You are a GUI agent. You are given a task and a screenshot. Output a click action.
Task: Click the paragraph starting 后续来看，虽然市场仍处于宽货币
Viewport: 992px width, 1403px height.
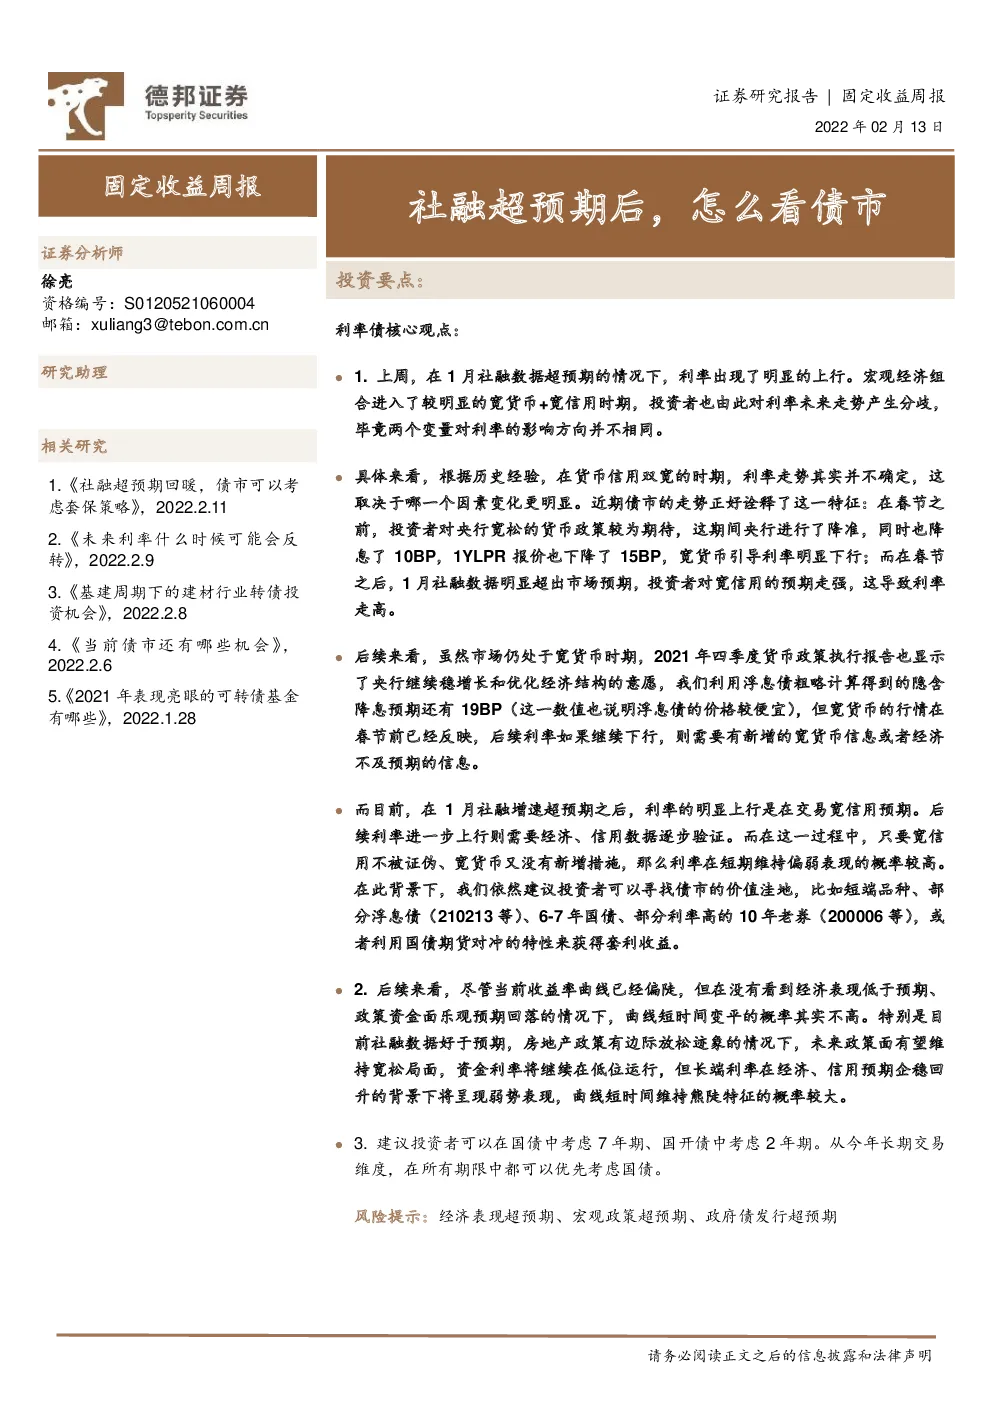pyautogui.click(x=649, y=710)
